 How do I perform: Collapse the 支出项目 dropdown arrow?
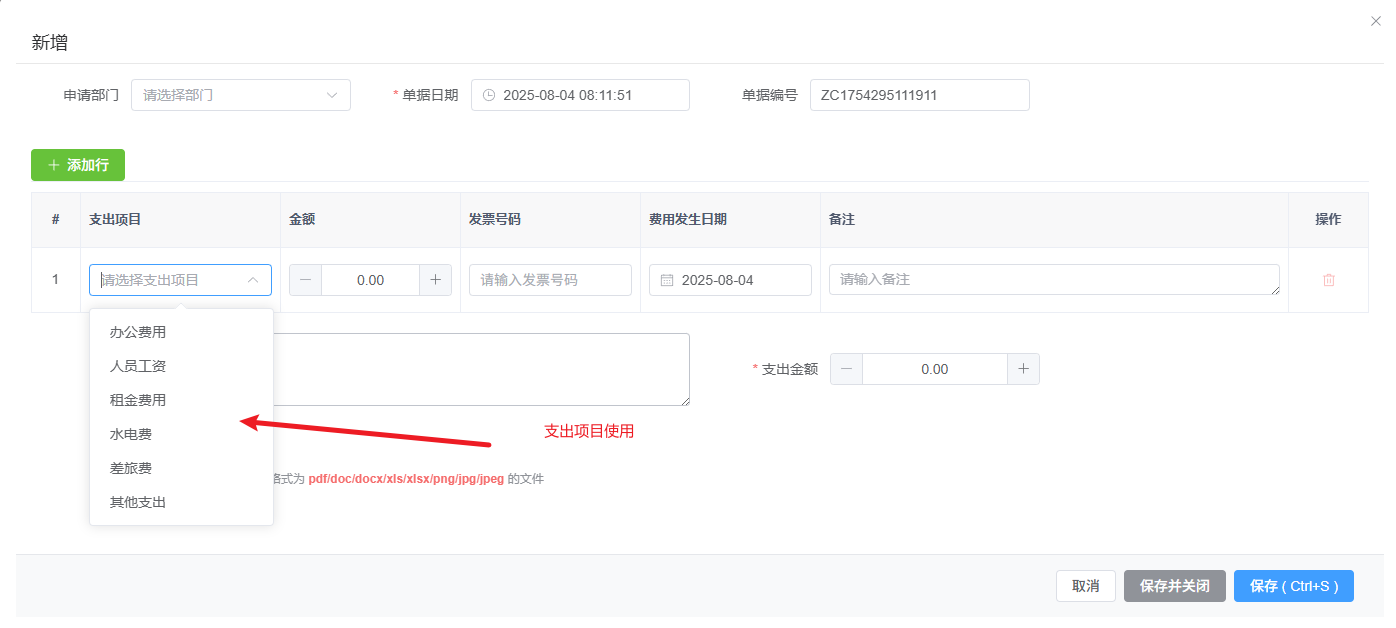coord(253,280)
